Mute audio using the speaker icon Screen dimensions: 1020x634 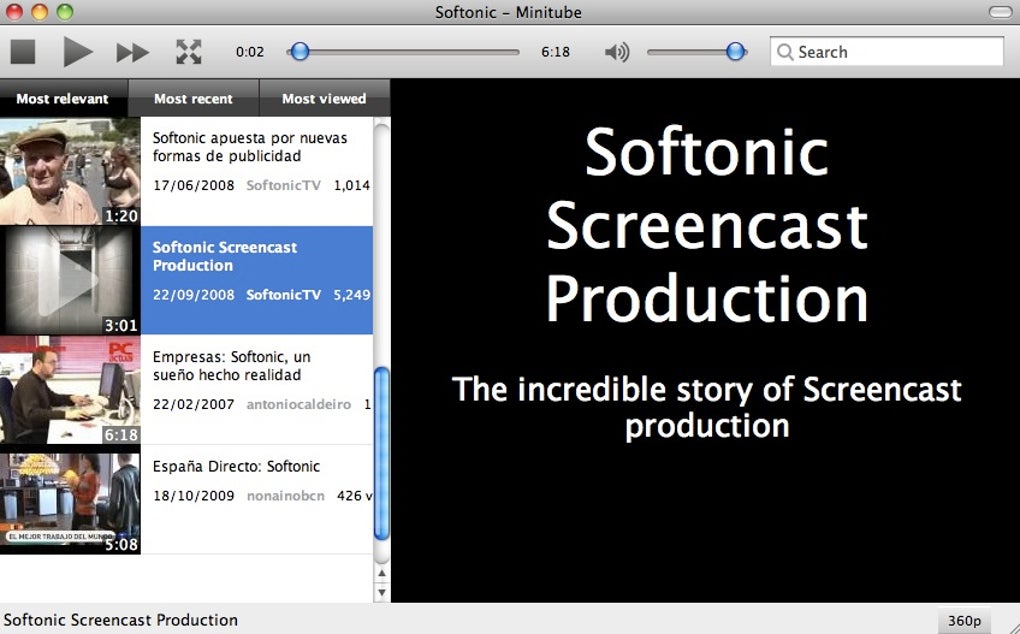(617, 52)
